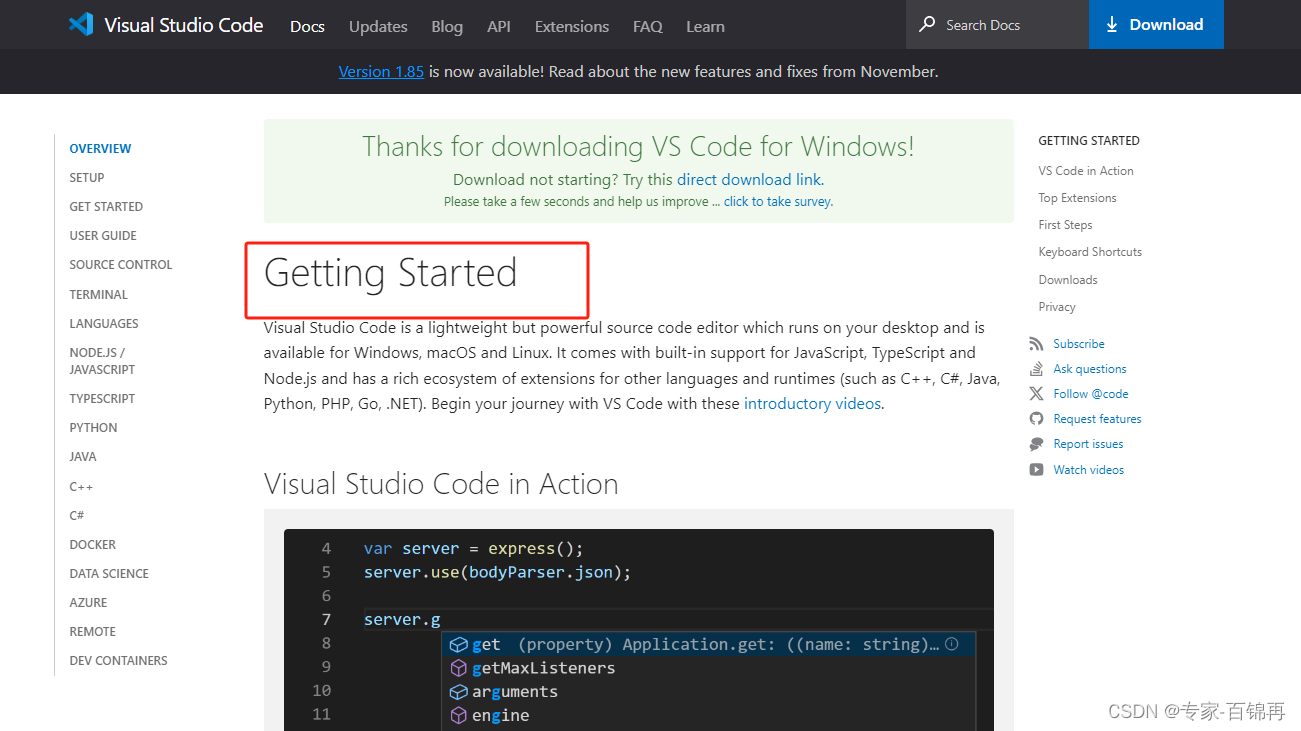Open the introductory videos link

click(x=812, y=404)
